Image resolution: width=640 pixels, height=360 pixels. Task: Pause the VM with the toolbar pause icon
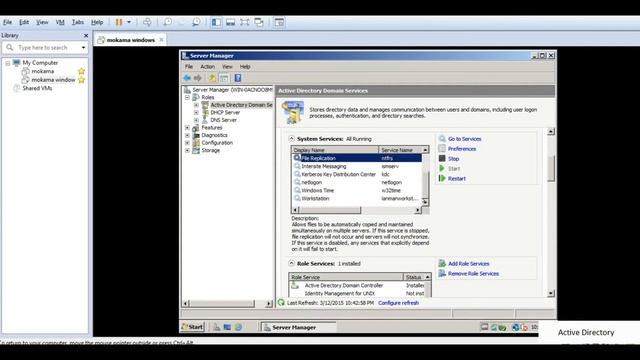[119, 22]
